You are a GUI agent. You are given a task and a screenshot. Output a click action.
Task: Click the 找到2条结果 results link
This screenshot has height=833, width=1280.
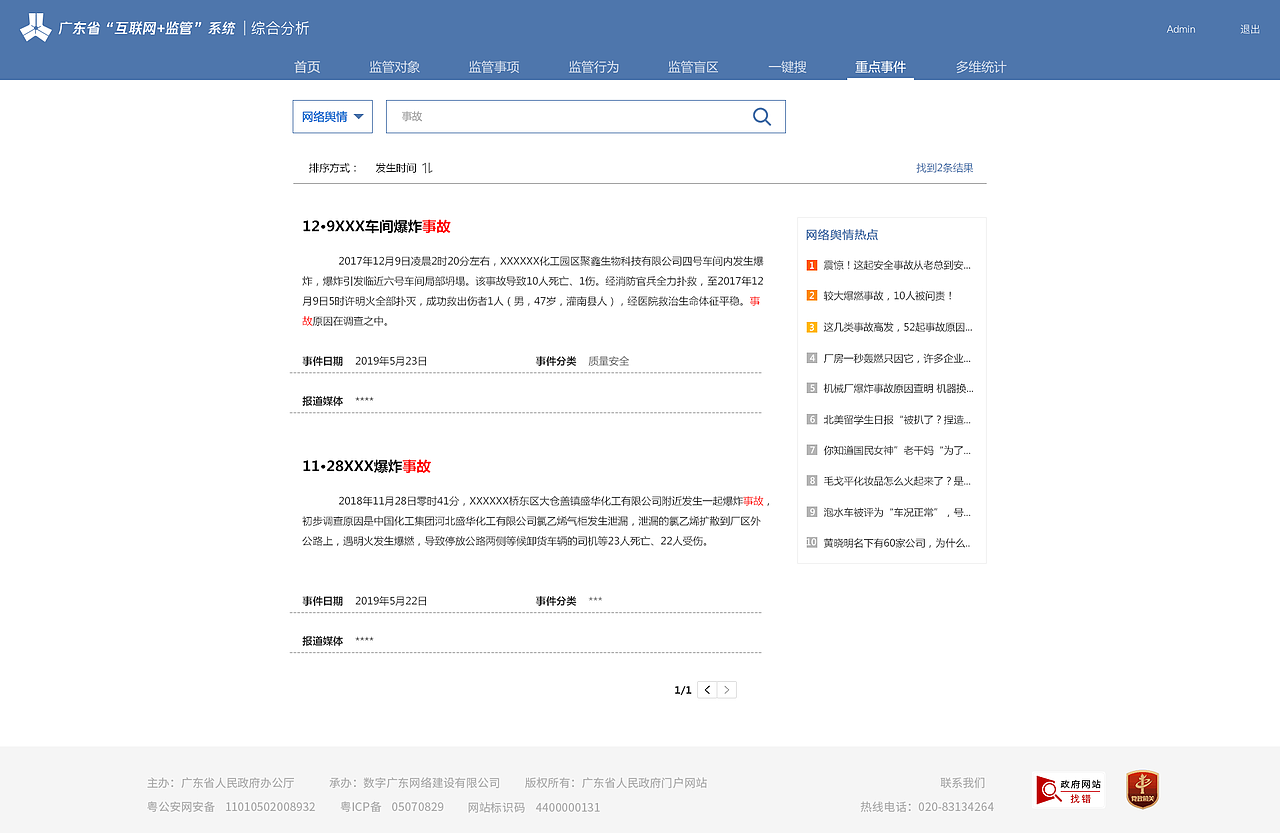(944, 167)
